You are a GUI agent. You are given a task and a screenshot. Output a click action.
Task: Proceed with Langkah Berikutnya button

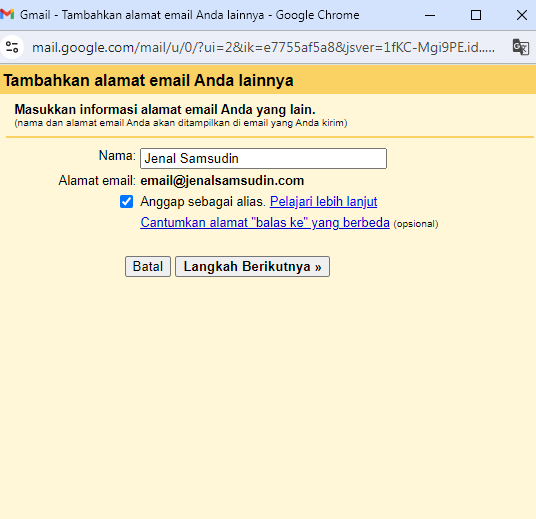[x=252, y=266]
